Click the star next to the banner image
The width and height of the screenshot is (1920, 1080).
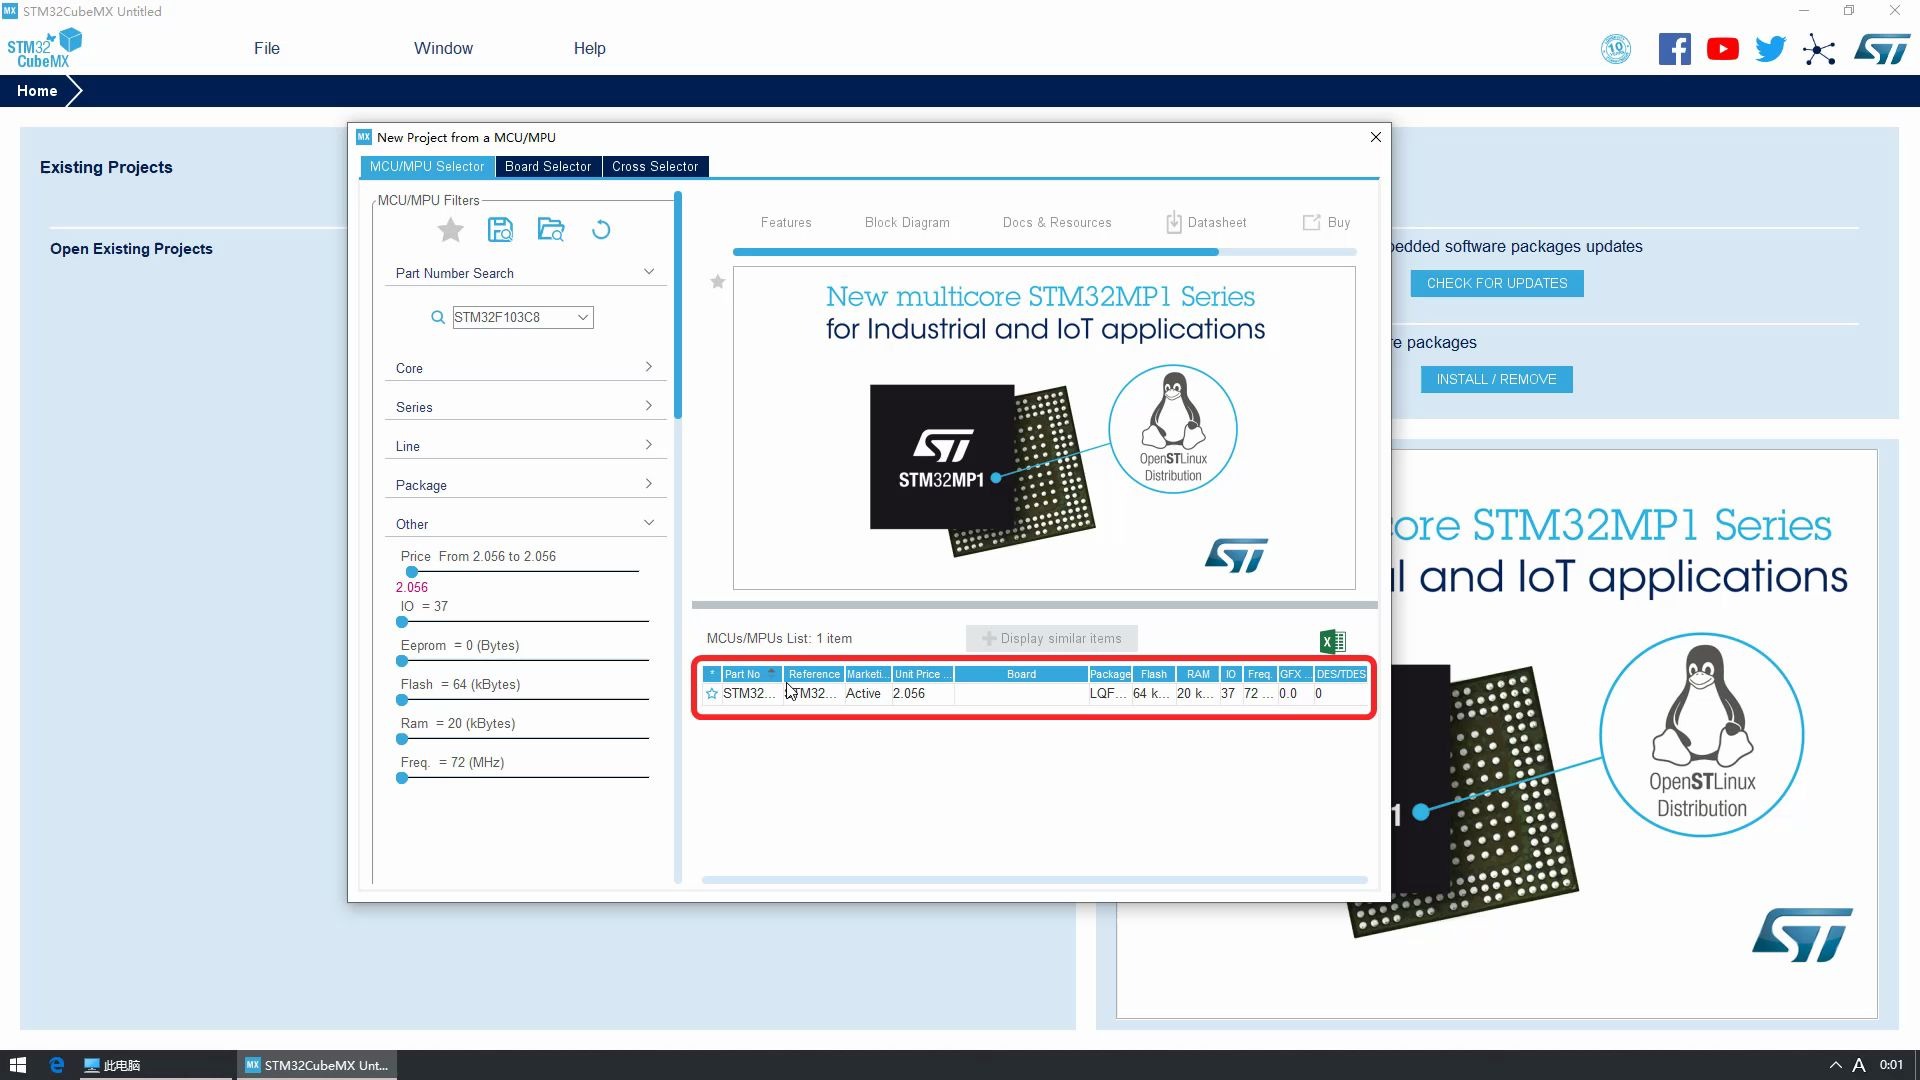point(717,282)
